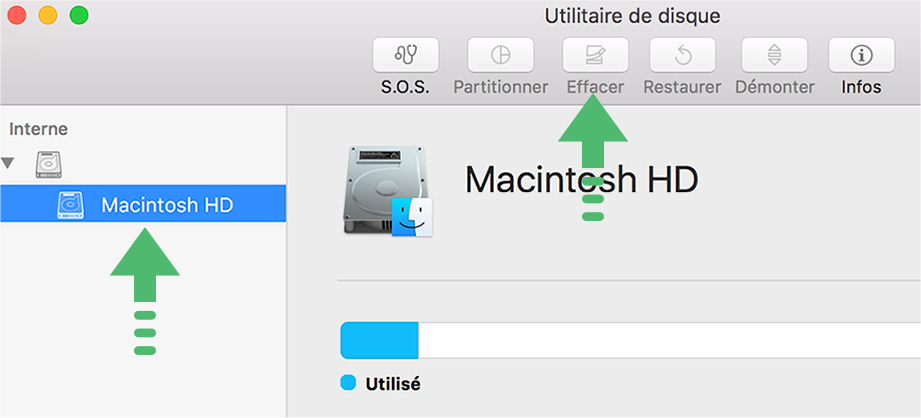Click the Partitionner pie chart icon
Screen dimensions: 921x418
click(x=500, y=55)
